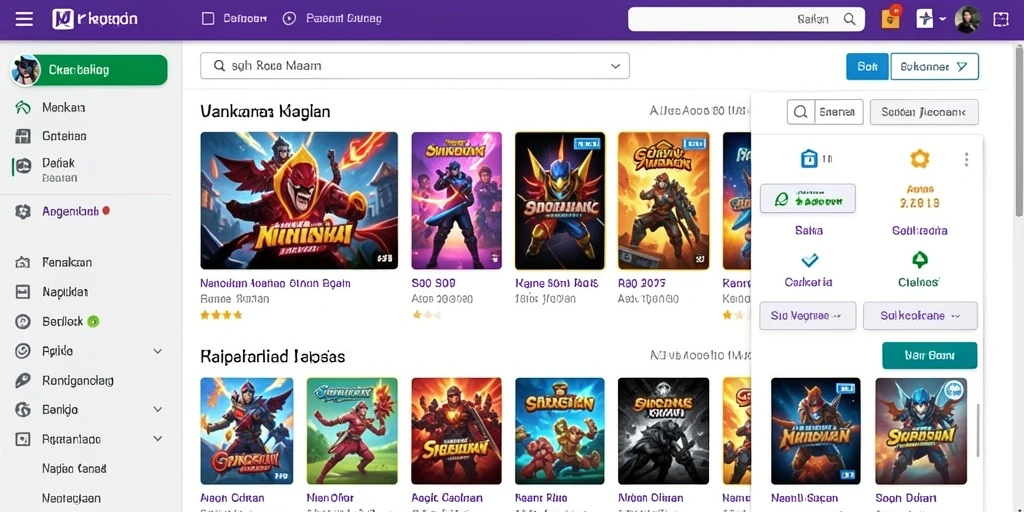1024x512 pixels.
Task: Open the green field game thumbnail in second row
Action: point(352,431)
